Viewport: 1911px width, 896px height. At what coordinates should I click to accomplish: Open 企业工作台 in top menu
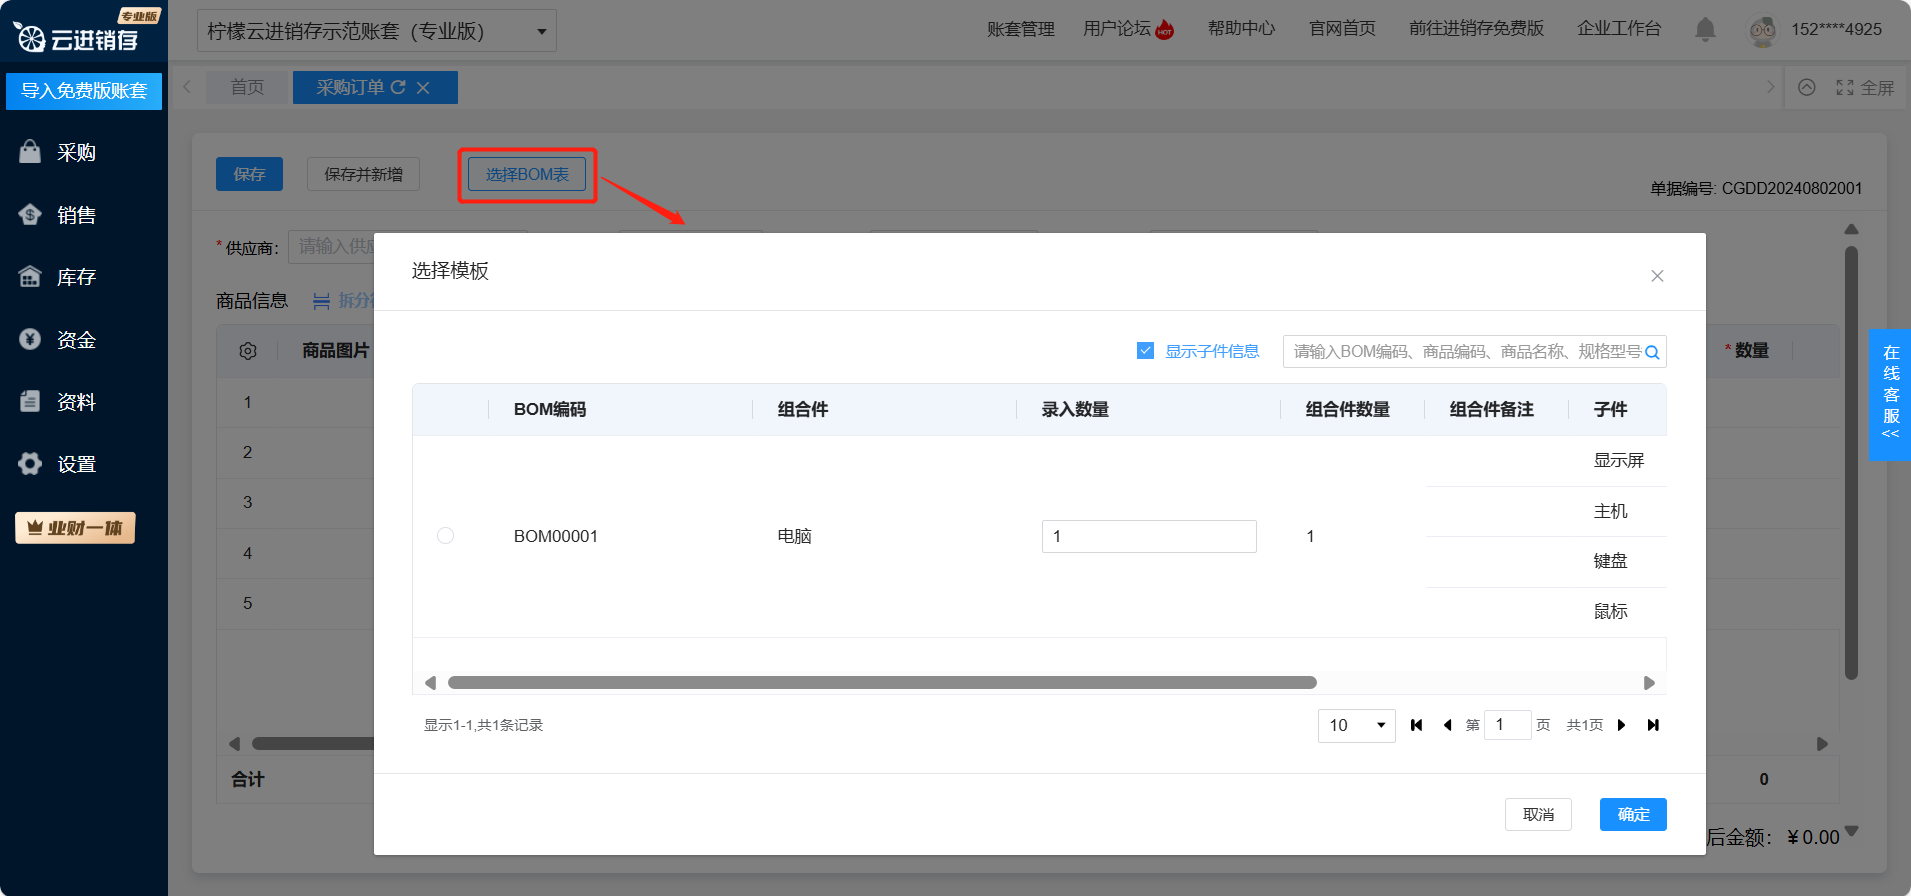pos(1619,29)
